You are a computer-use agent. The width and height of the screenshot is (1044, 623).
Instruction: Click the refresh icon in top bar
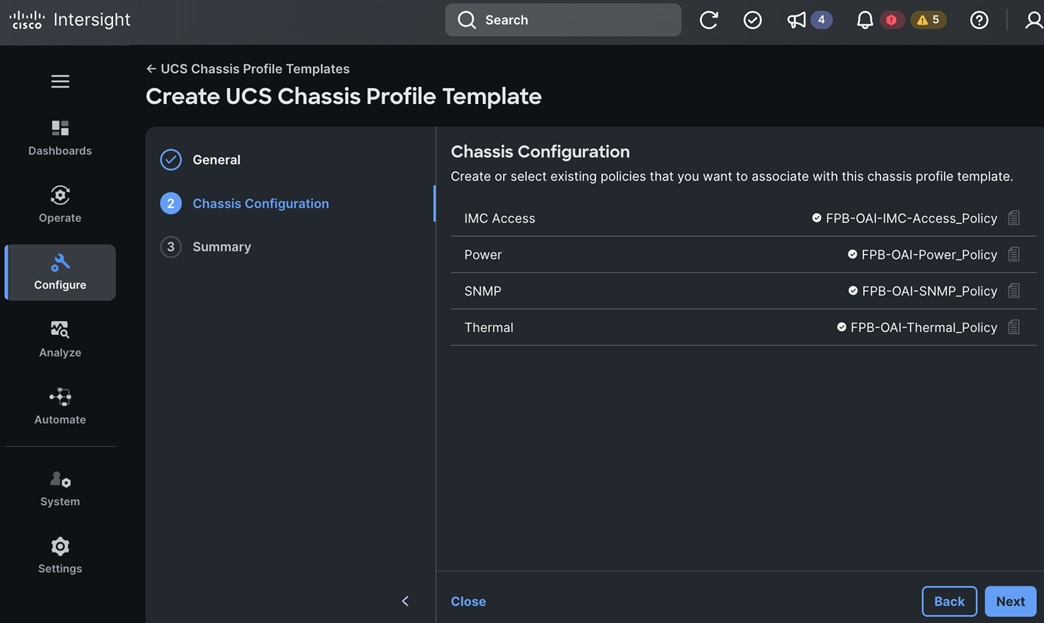(708, 20)
